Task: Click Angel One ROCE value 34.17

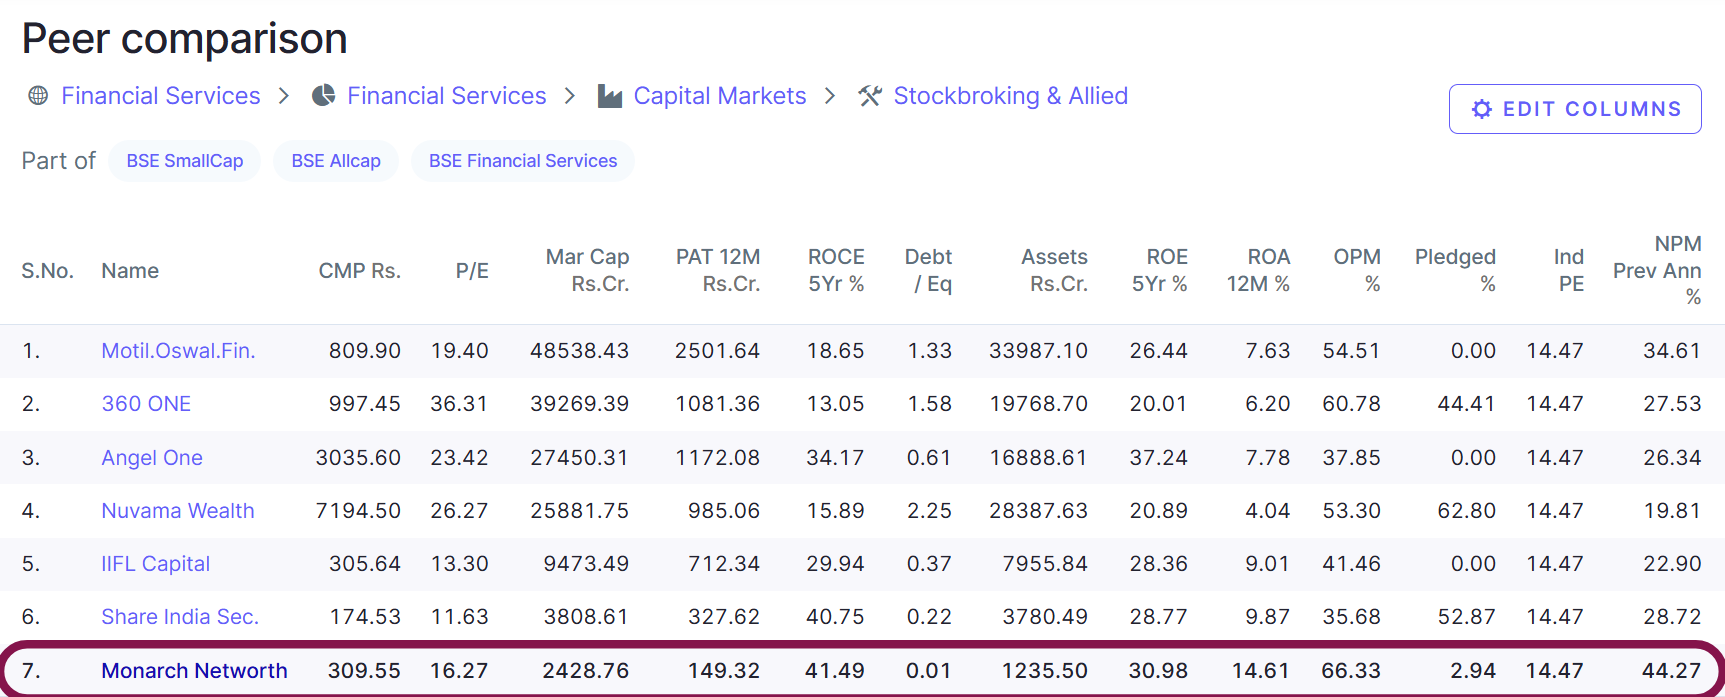Action: click(835, 458)
